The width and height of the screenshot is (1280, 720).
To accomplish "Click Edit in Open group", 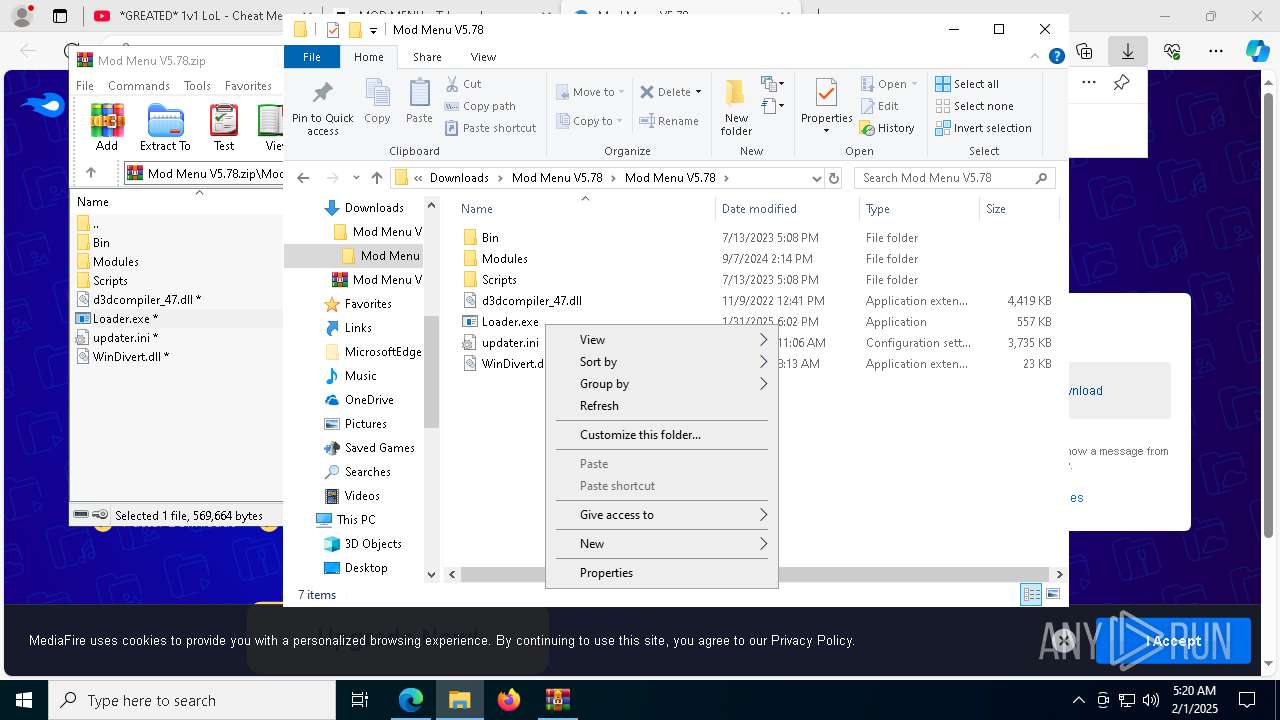I will pyautogui.click(x=879, y=106).
